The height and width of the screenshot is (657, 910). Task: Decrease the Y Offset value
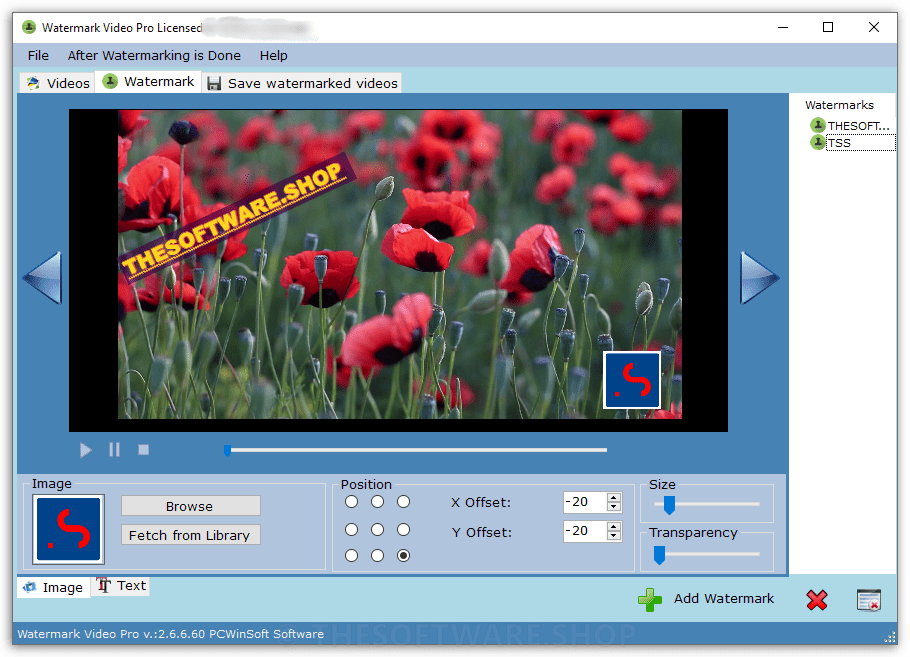pos(613,536)
